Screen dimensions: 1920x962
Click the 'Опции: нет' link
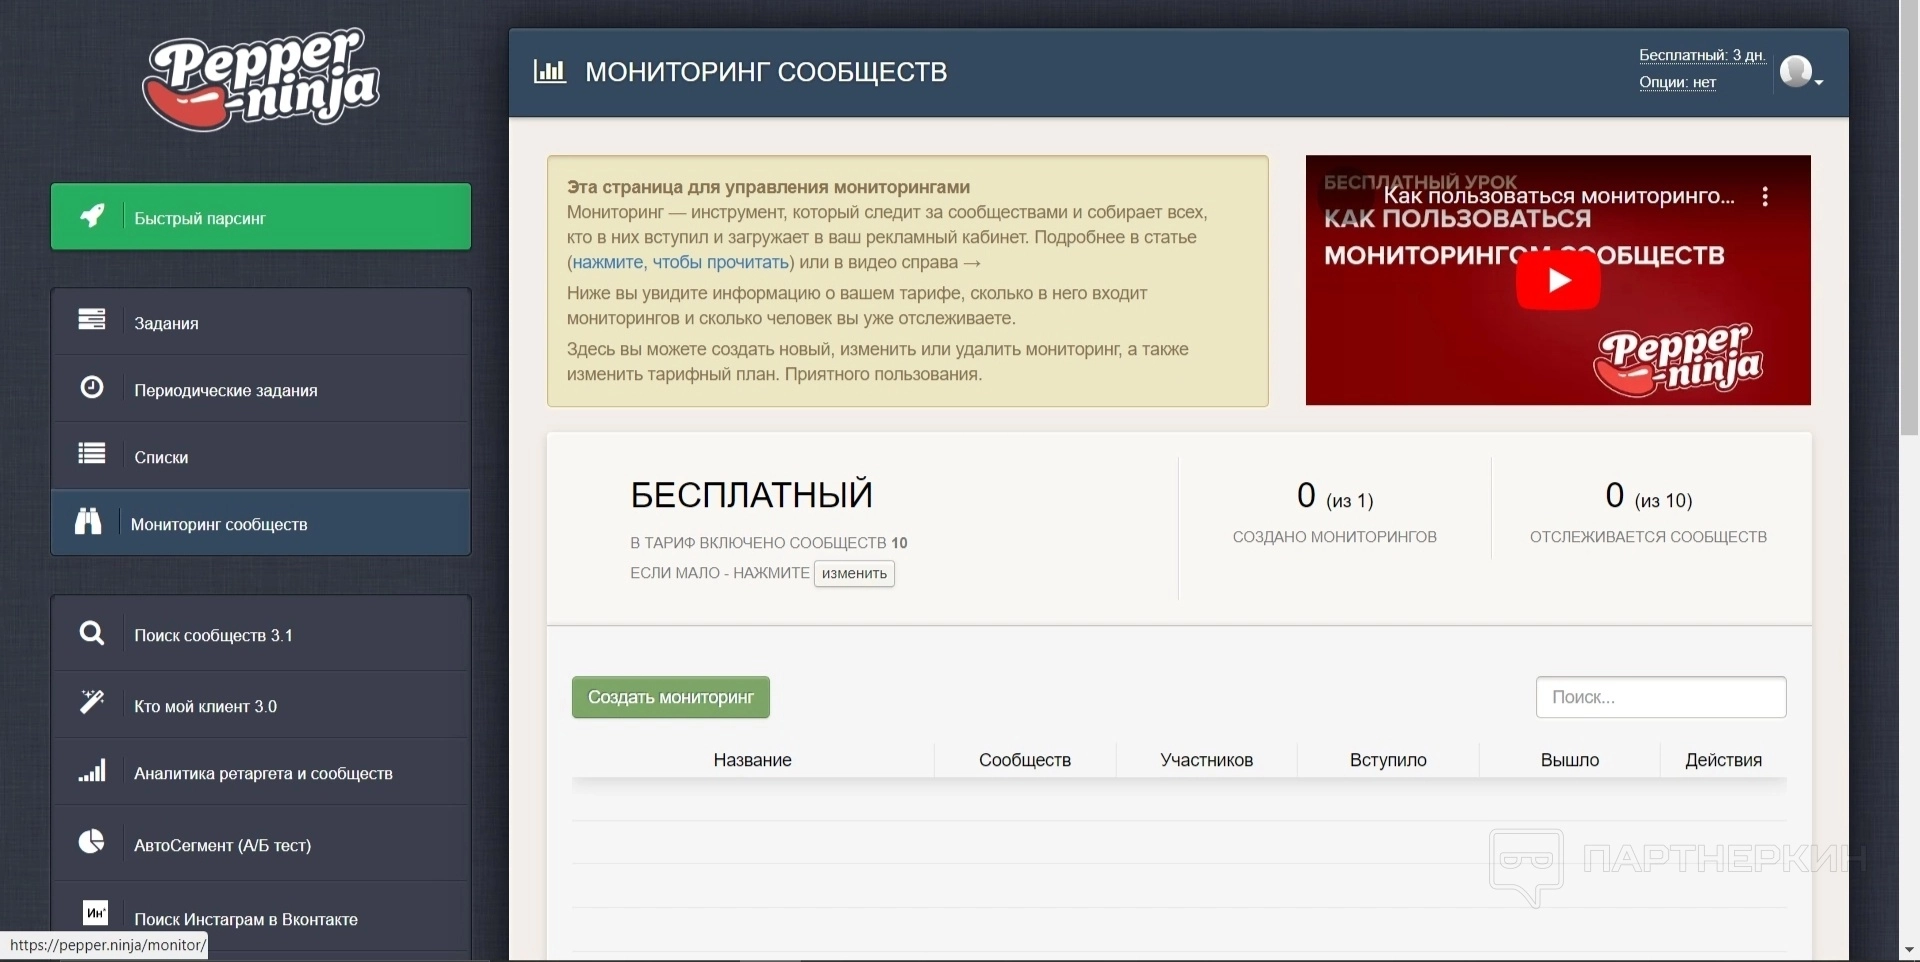click(x=1677, y=82)
